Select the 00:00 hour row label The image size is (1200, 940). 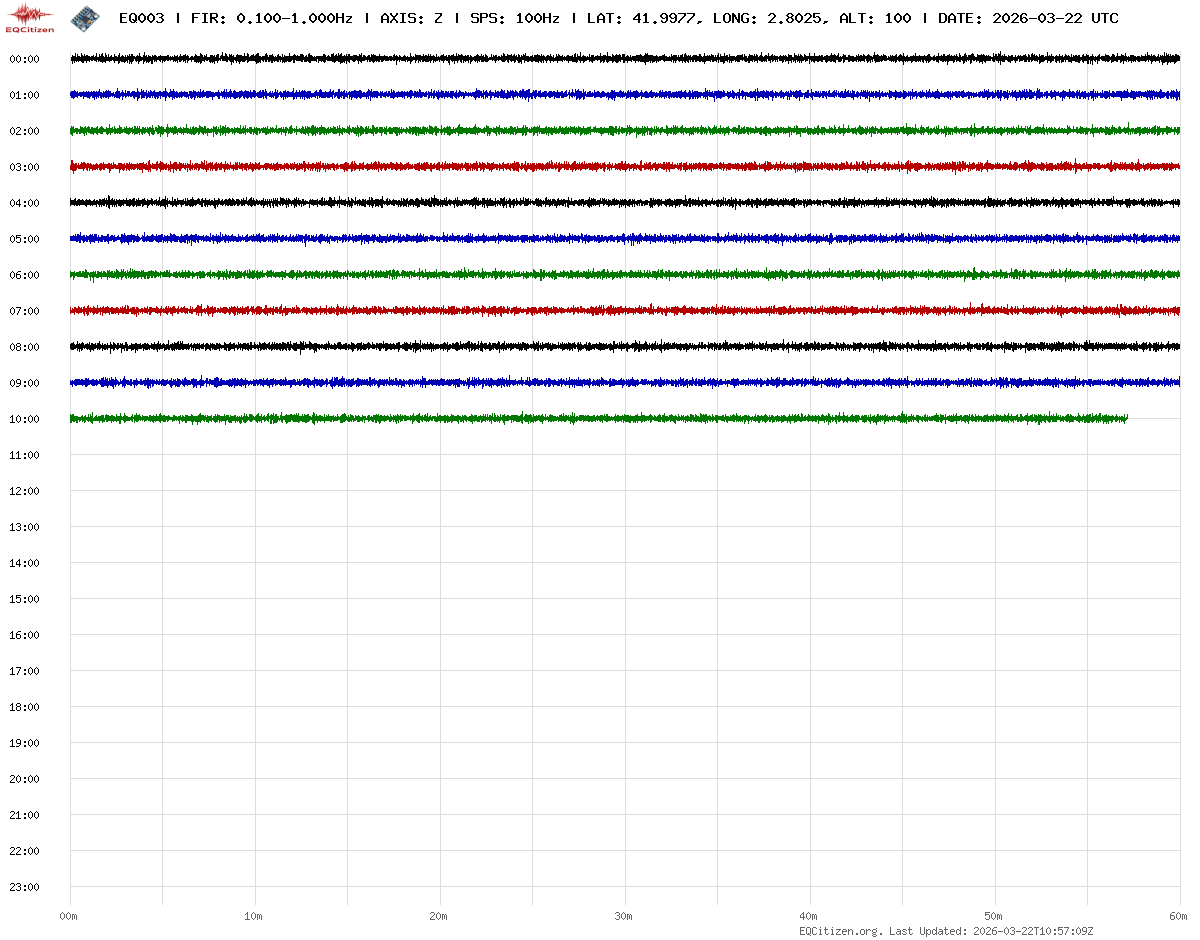(x=24, y=59)
